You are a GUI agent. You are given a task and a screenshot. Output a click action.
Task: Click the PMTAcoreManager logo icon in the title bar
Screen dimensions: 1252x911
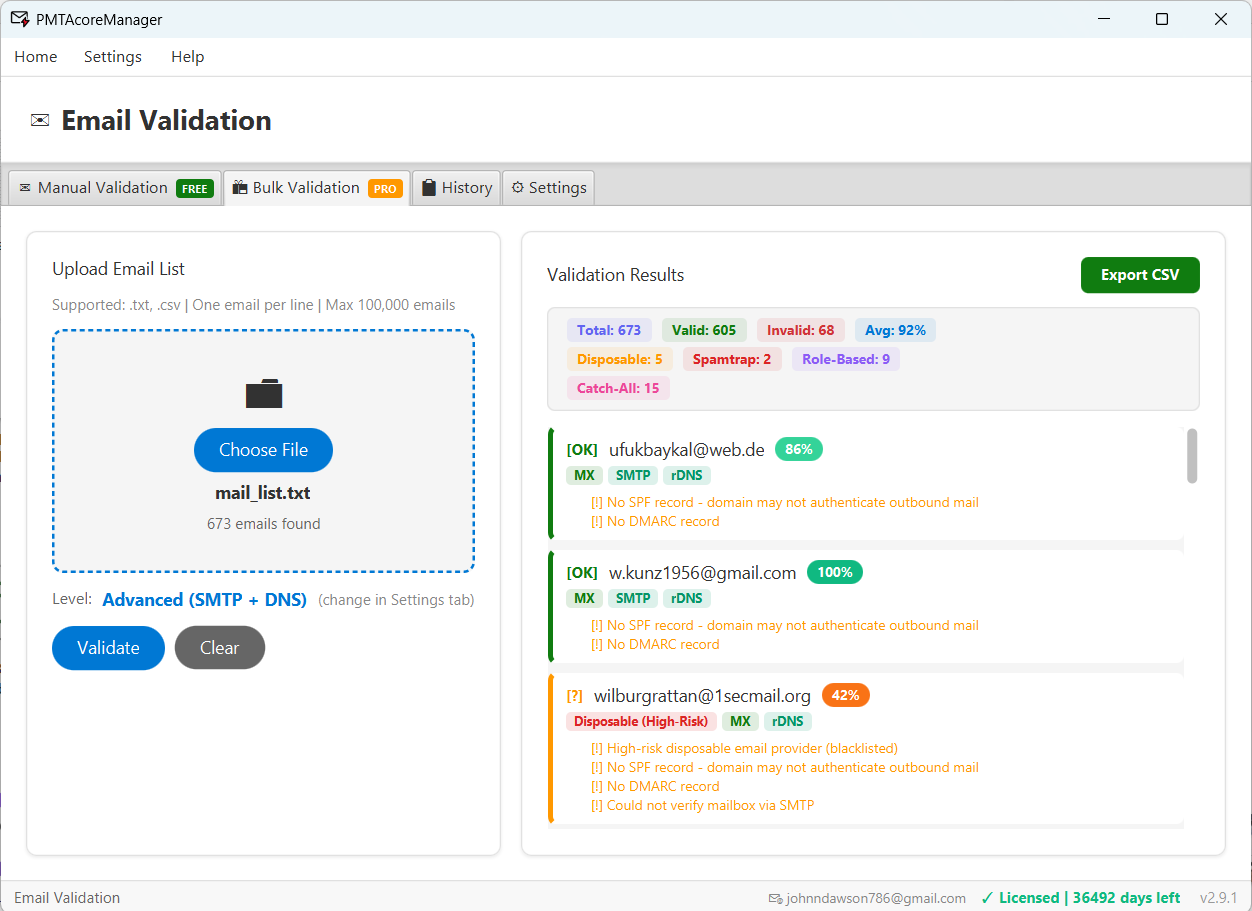(x=18, y=18)
